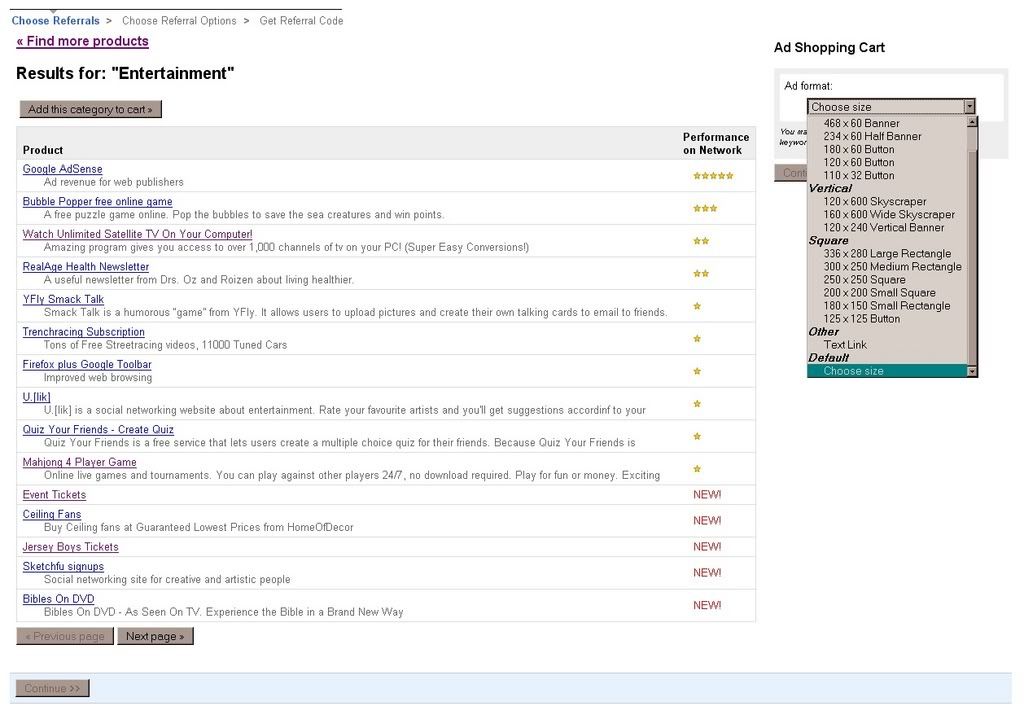This screenshot has height=715, width=1024.
Task: Click star rating for Mahjong 4 Player Game
Action: pyautogui.click(x=697, y=469)
